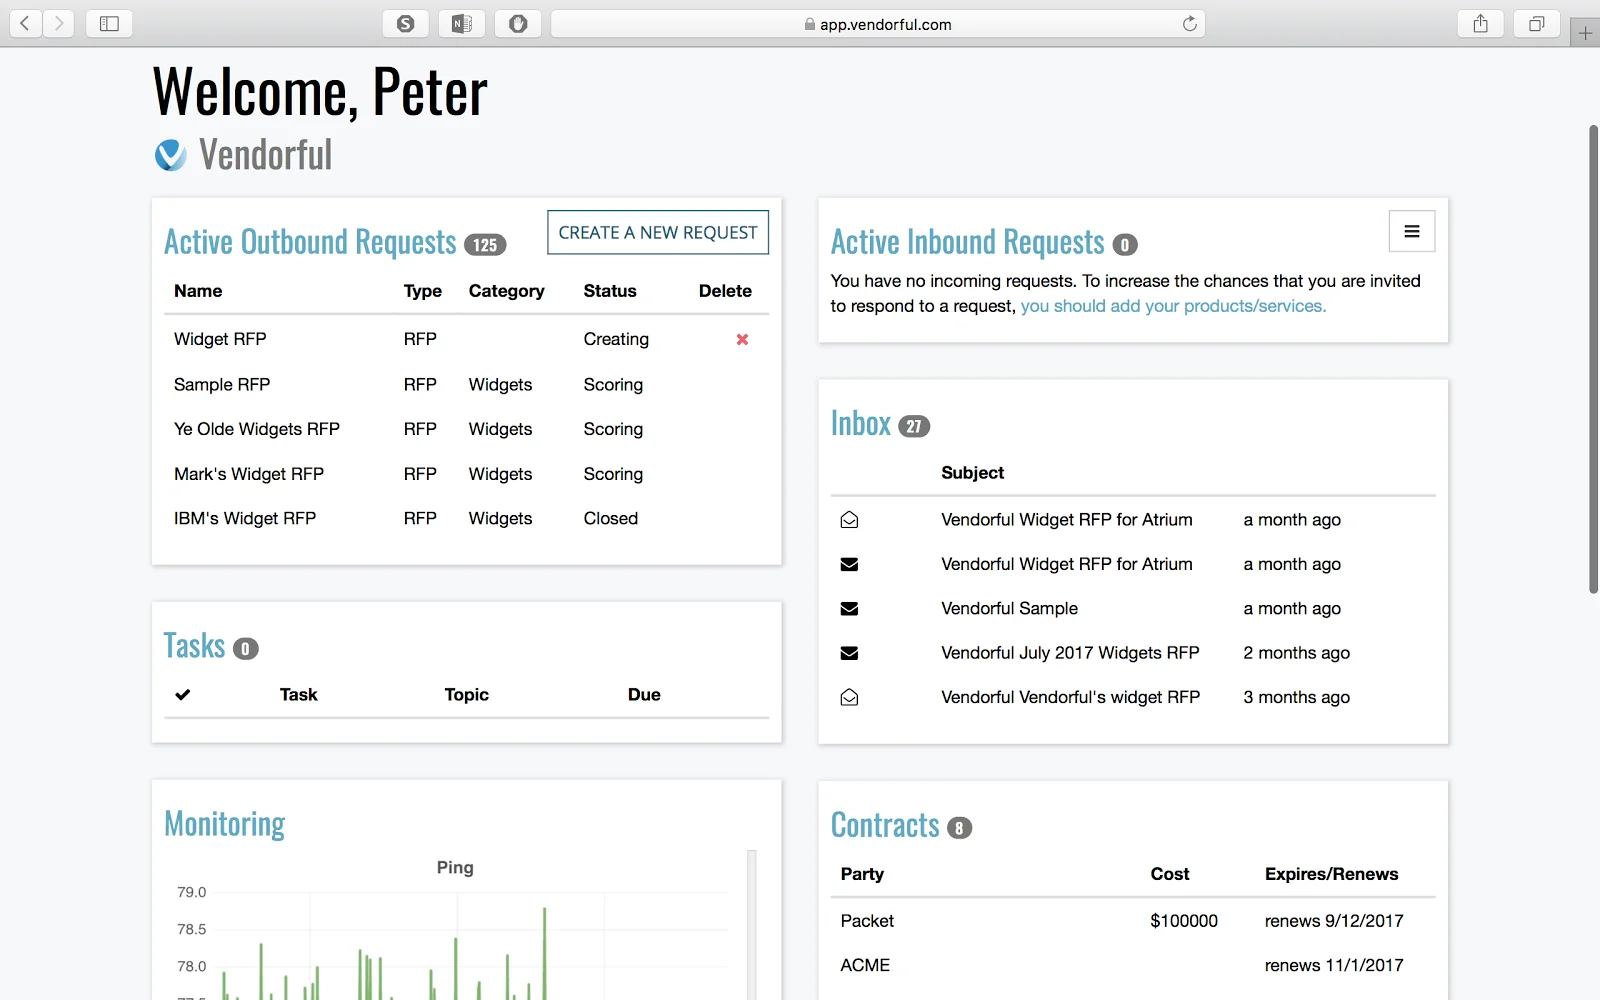
Task: Click closed-envelope icon for second Atrium message
Action: 849,564
